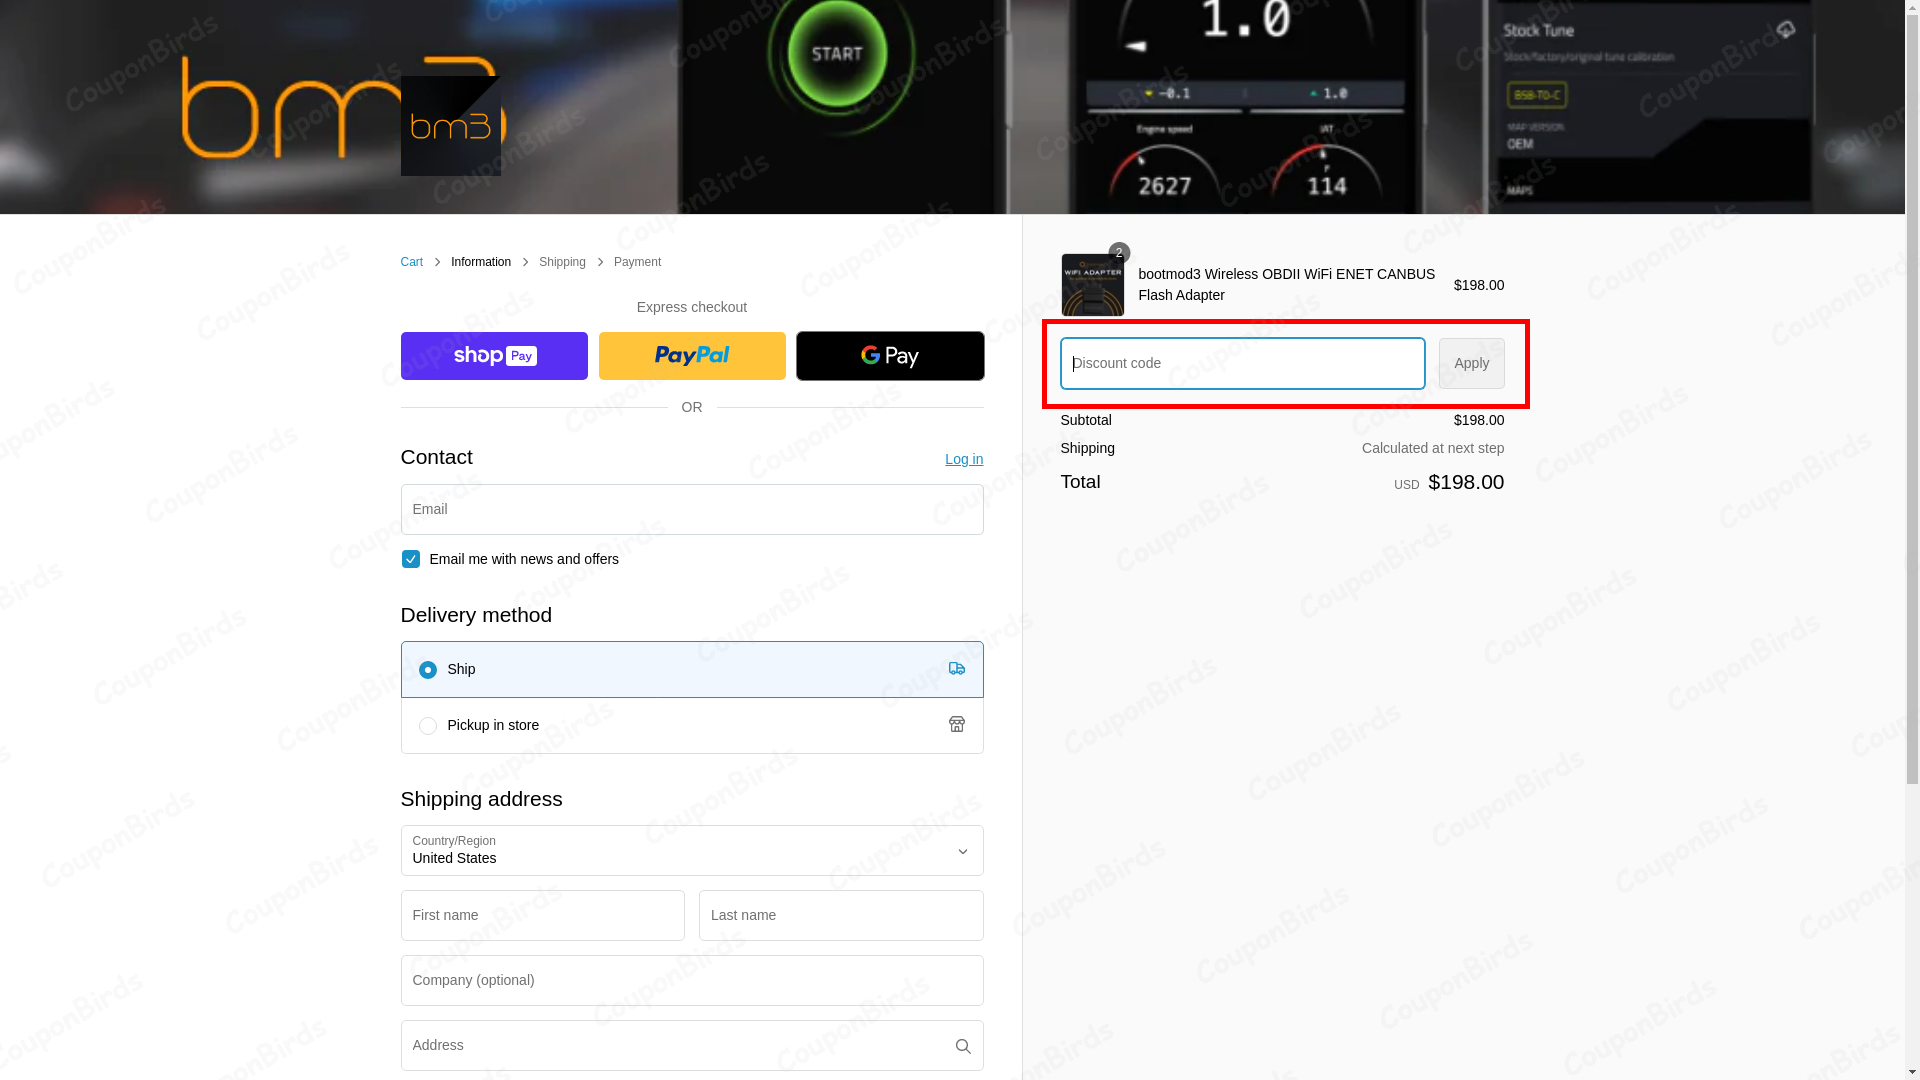
Task: Click the bm3 store logo
Action: (450, 126)
